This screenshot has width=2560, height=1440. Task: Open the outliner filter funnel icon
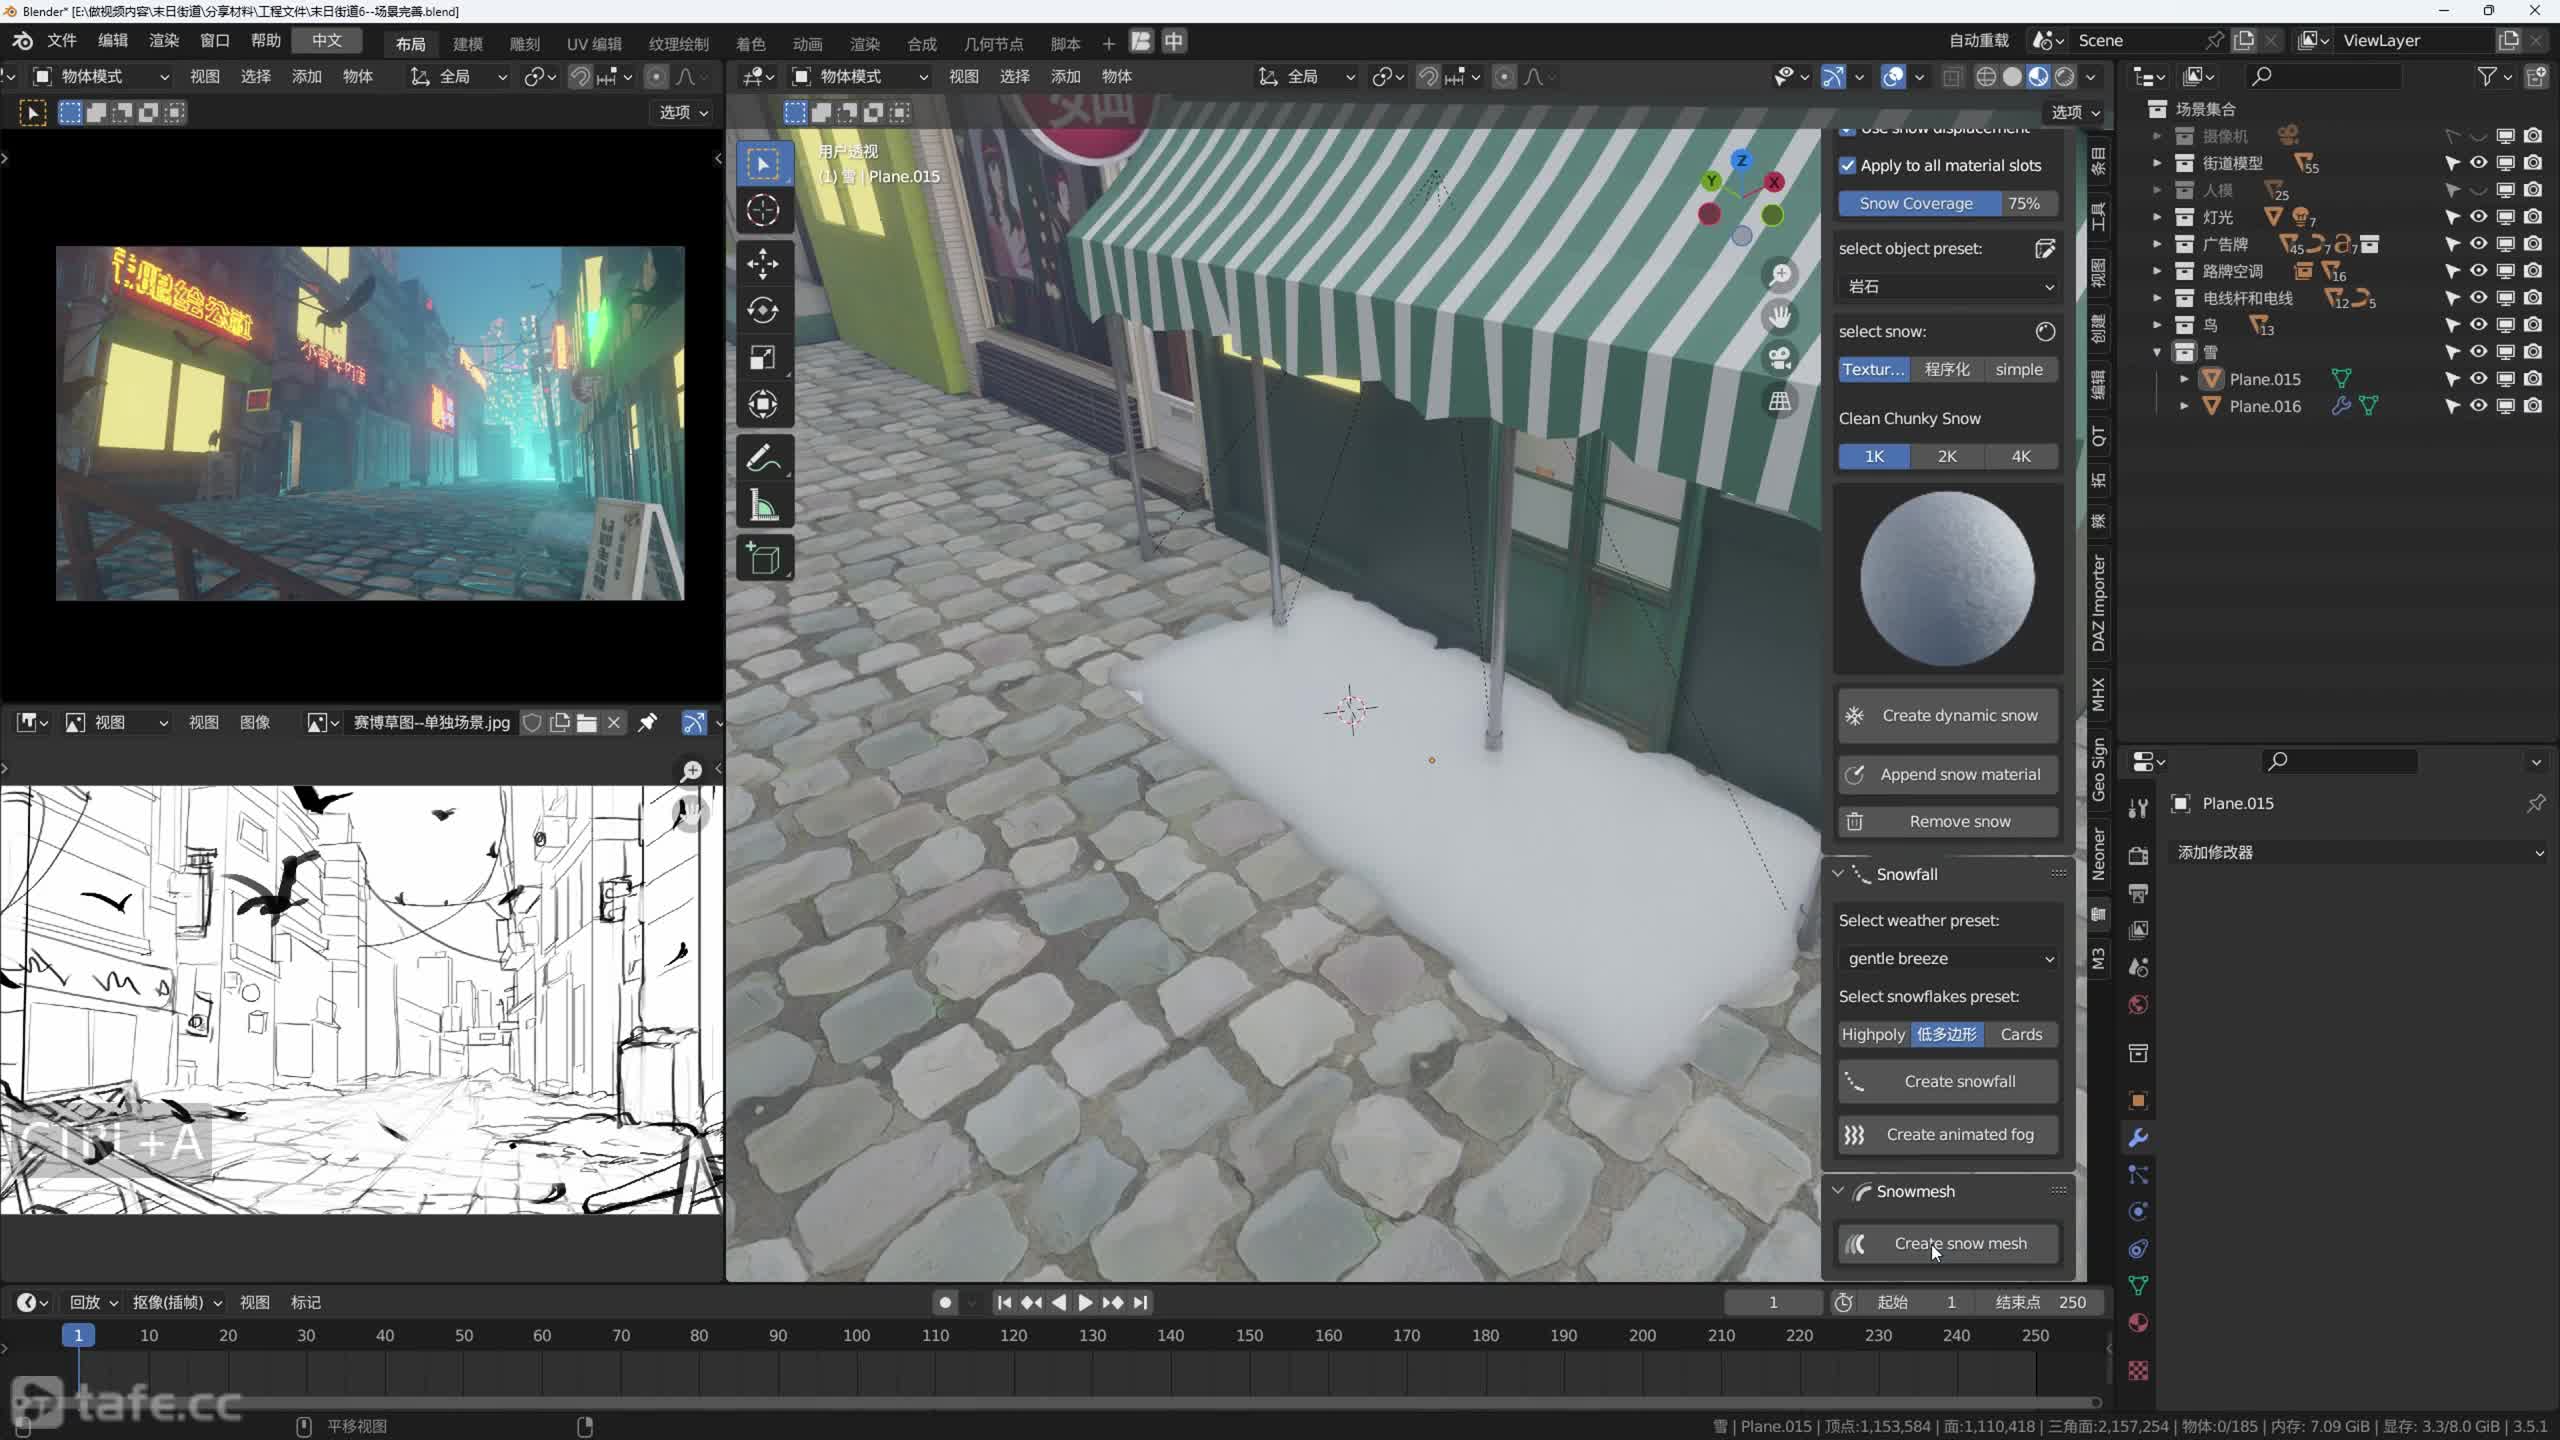[2487, 76]
